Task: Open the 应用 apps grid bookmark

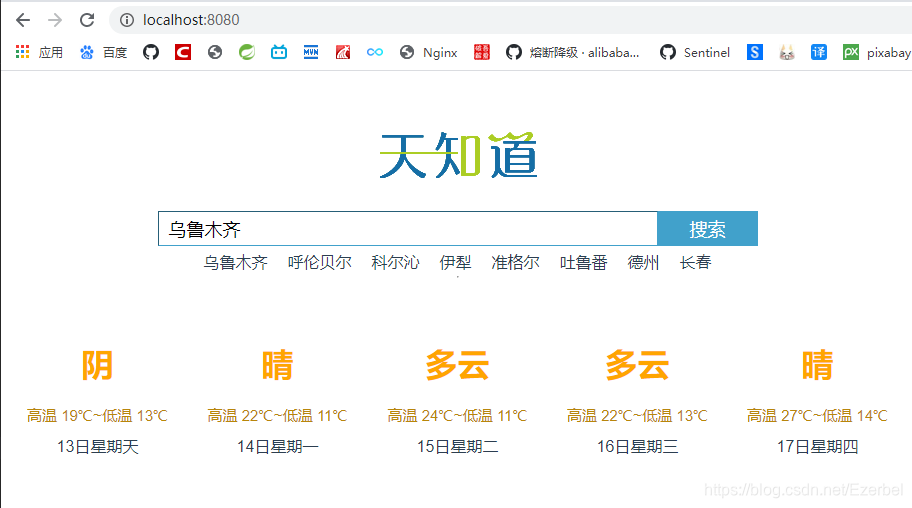Action: click(39, 52)
